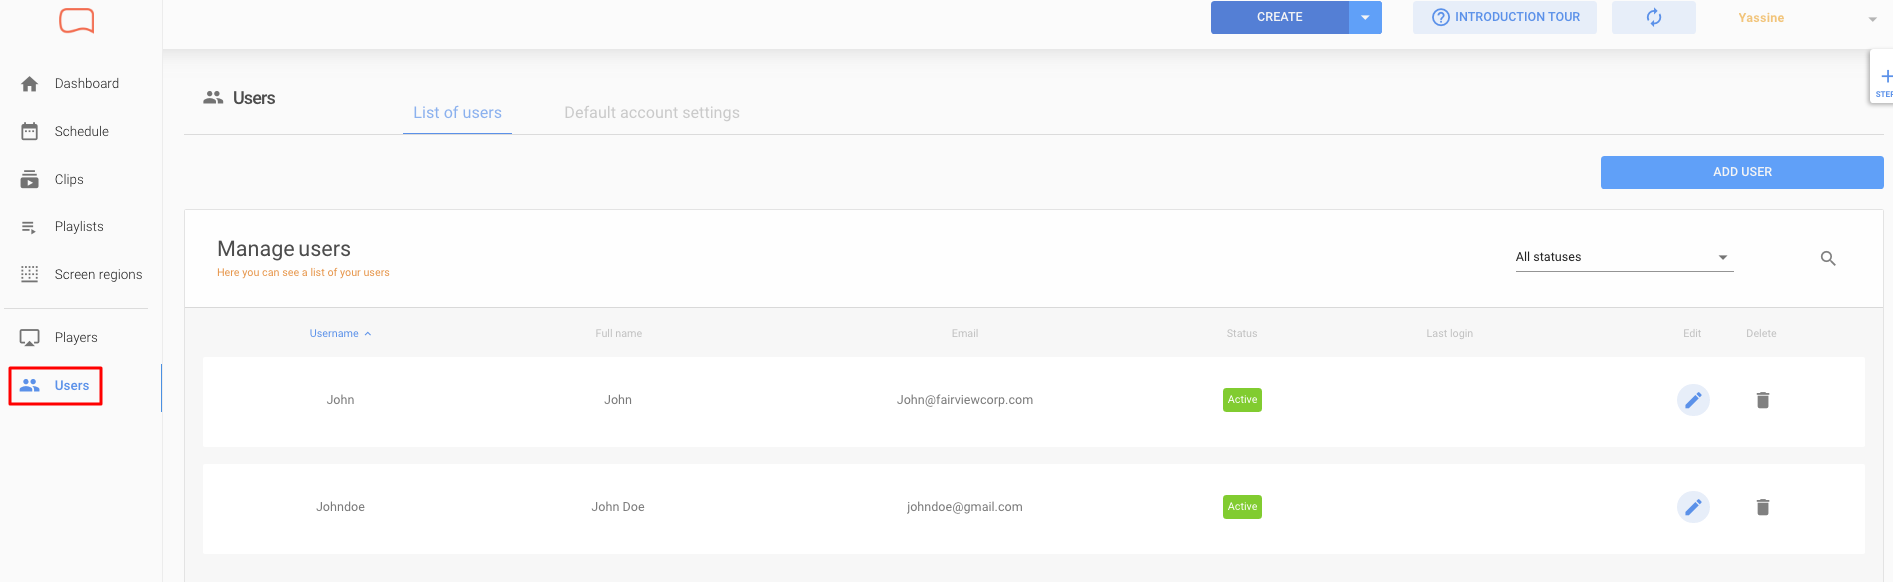1893x582 pixels.
Task: Click John's Active status badge
Action: (x=1241, y=399)
